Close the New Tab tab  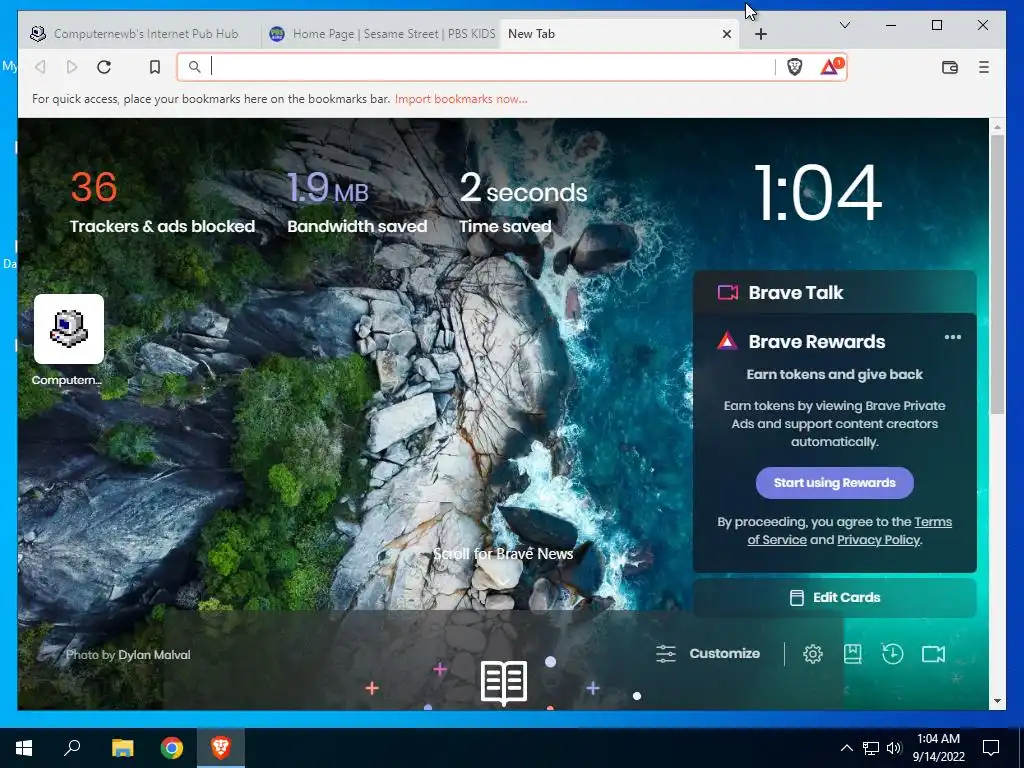(726, 34)
